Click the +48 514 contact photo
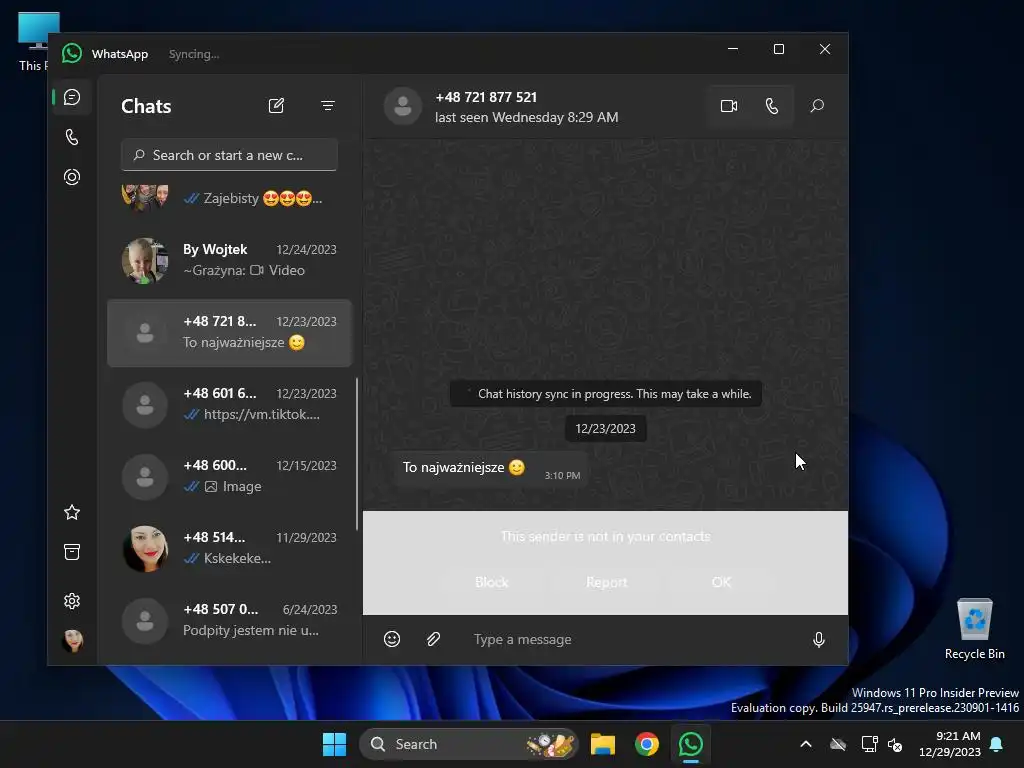Viewport: 1024px width, 768px height. pos(145,549)
